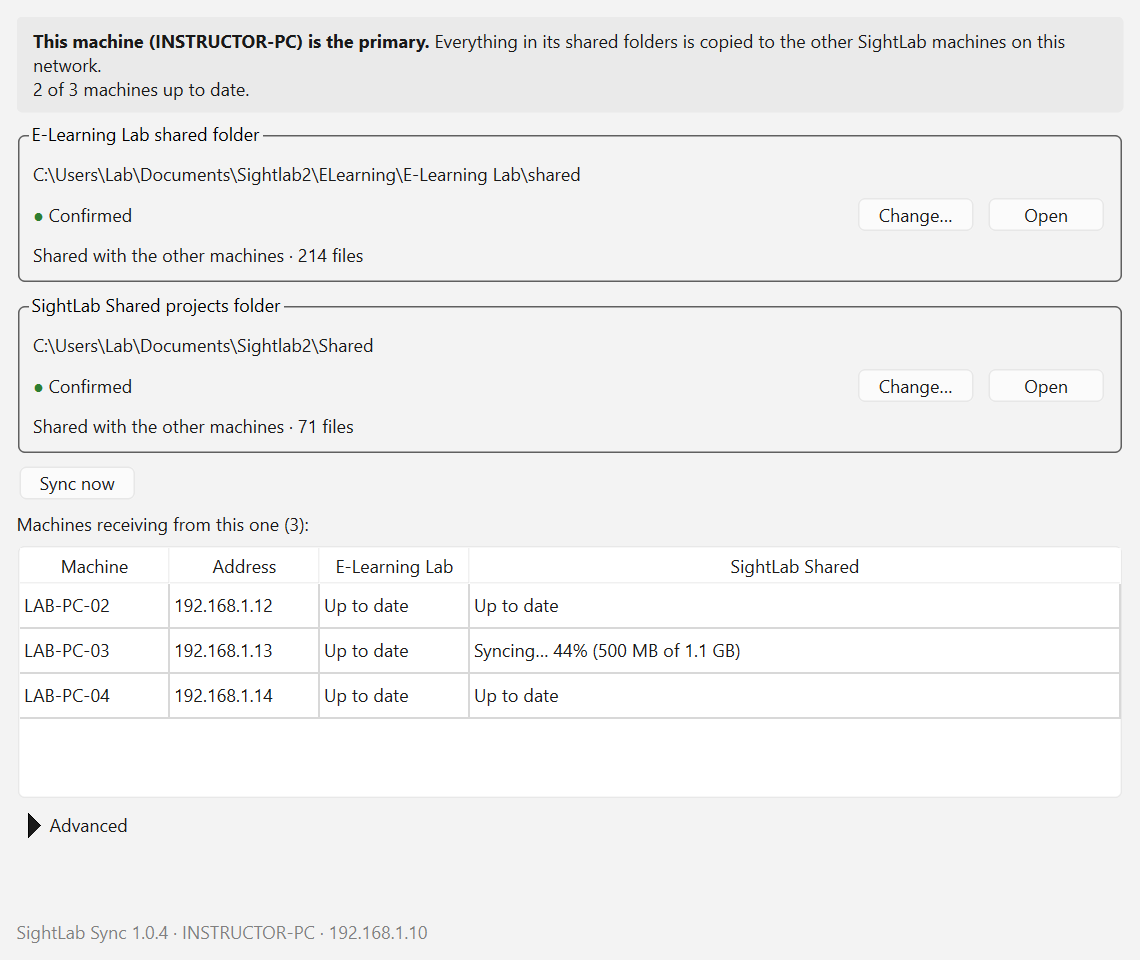Click the 'Machines receiving from this one (3):' label
Viewport: 1140px width, 960px height.
point(163,525)
